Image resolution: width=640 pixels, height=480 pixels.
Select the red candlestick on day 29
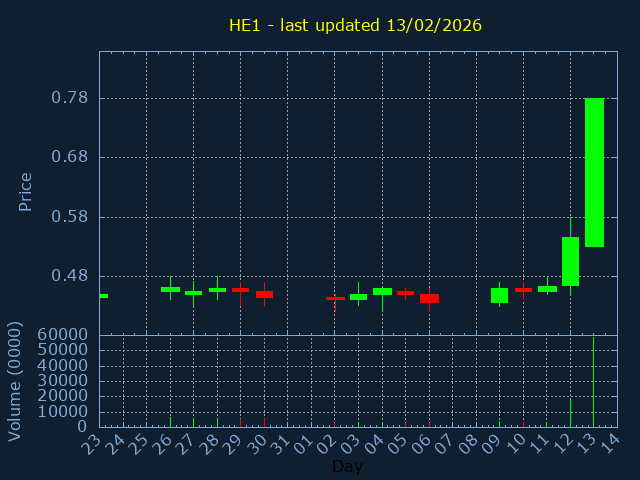click(240, 290)
